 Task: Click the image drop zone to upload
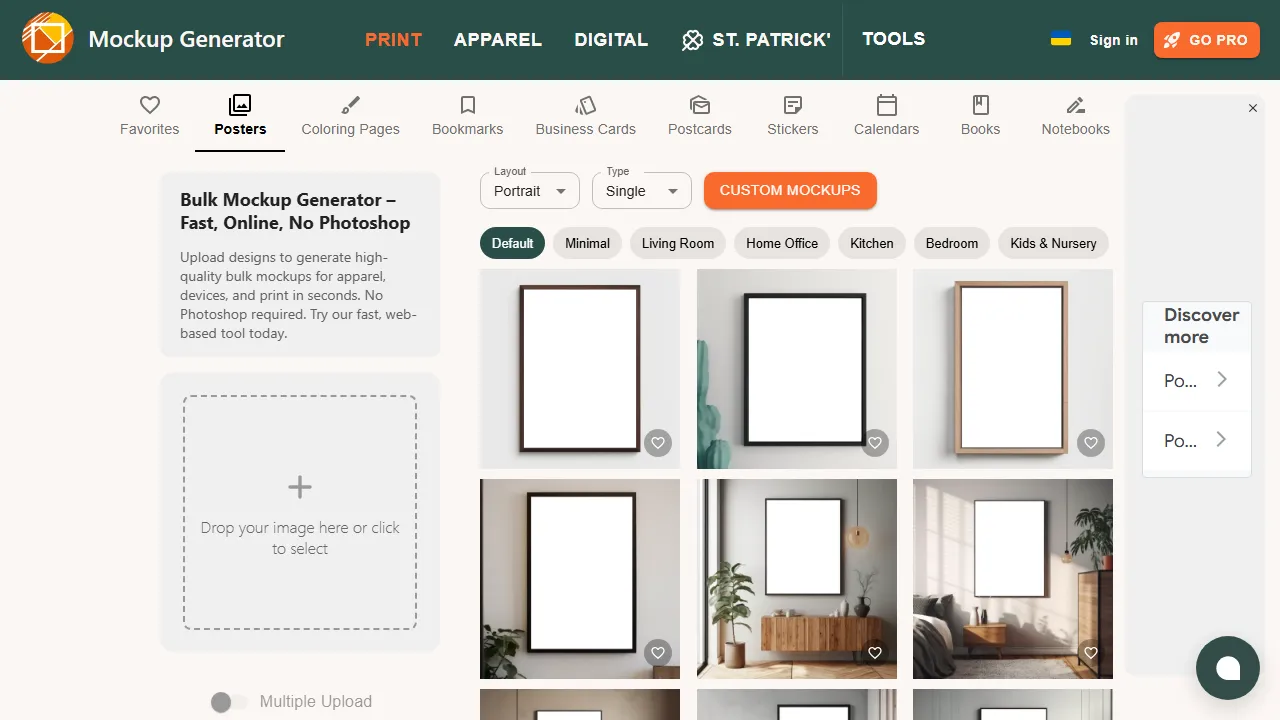tap(299, 513)
